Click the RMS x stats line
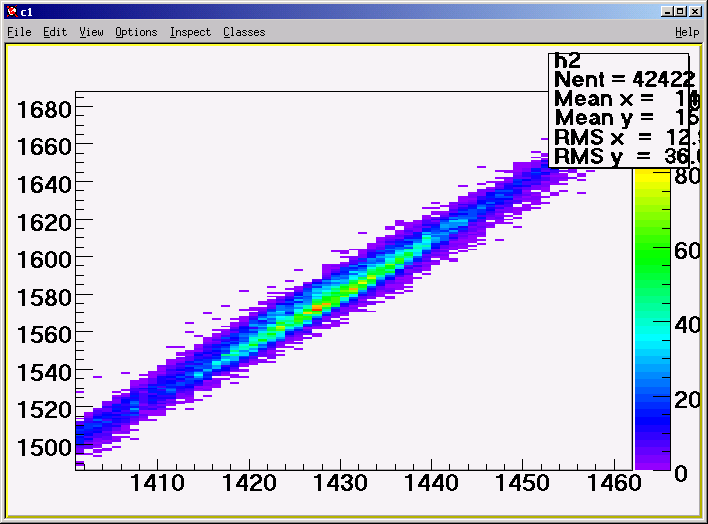 point(627,137)
